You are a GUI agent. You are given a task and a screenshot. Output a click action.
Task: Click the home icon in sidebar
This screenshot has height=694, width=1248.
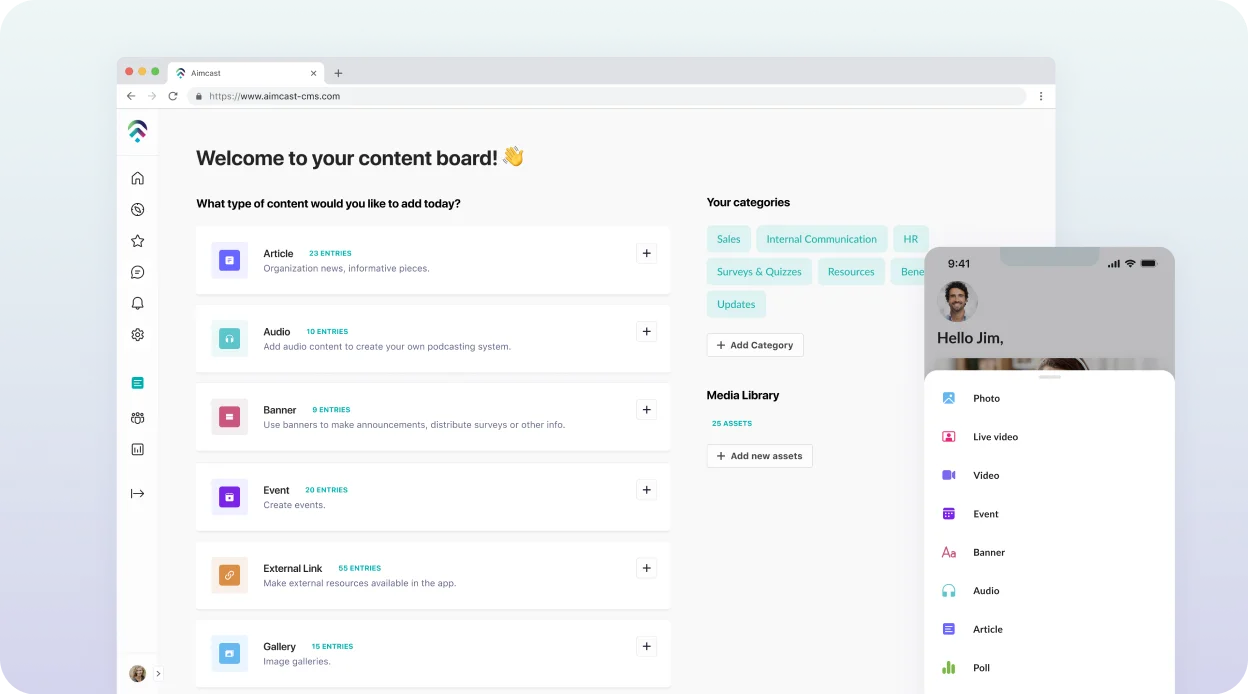pos(138,178)
